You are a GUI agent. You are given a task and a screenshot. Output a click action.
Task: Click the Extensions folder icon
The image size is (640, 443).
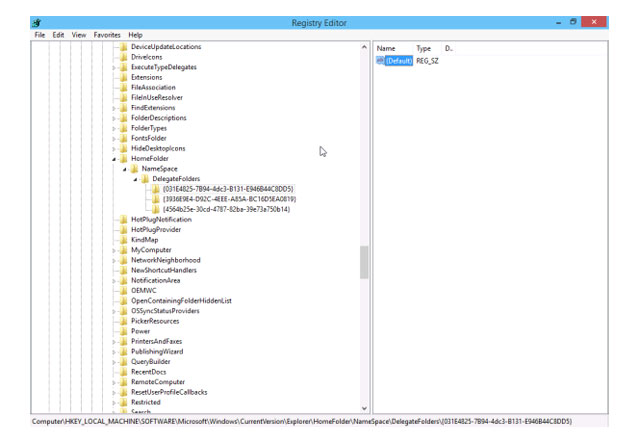coord(124,78)
